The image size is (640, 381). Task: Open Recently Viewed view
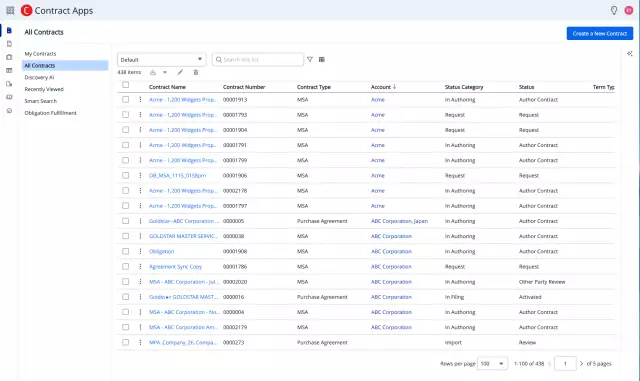(44, 89)
